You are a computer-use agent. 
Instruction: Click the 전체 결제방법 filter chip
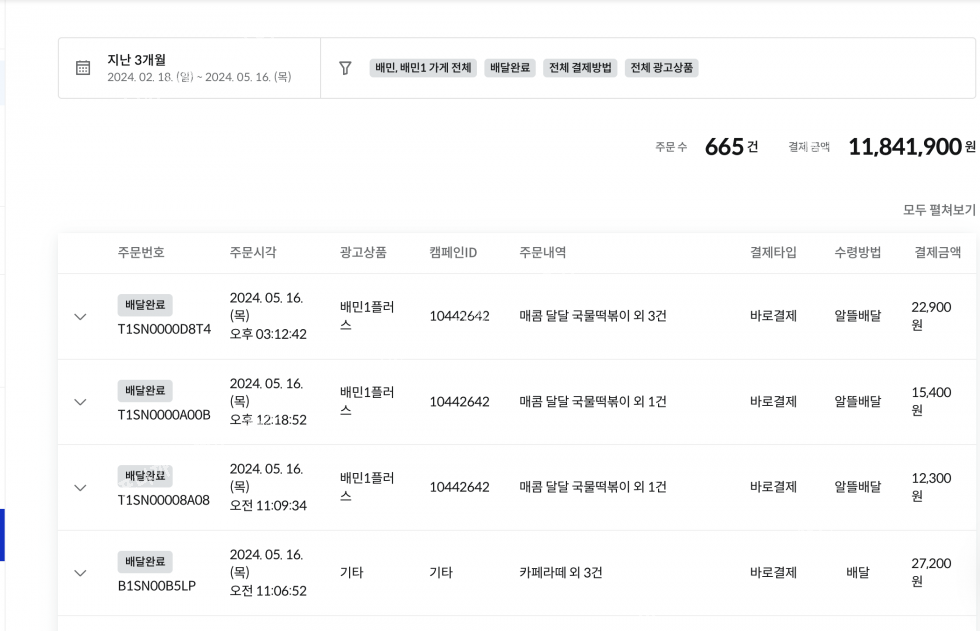[580, 68]
